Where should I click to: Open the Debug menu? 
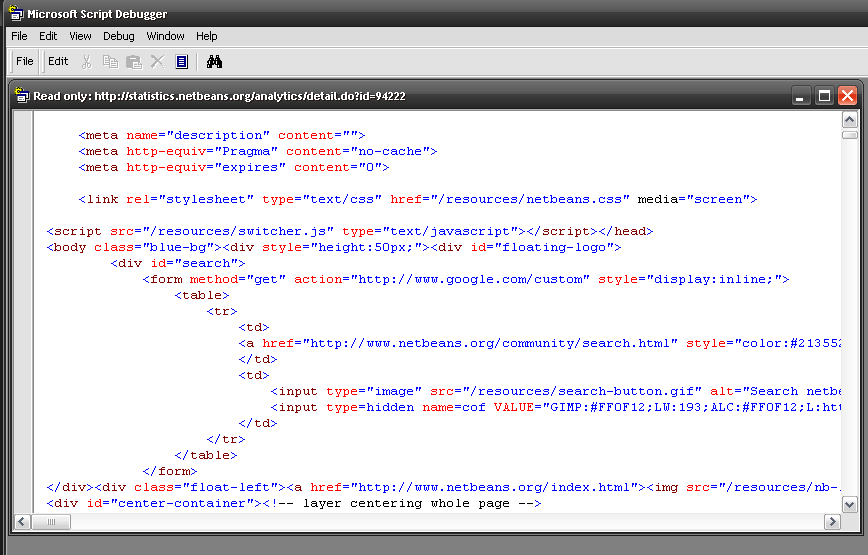click(x=118, y=36)
